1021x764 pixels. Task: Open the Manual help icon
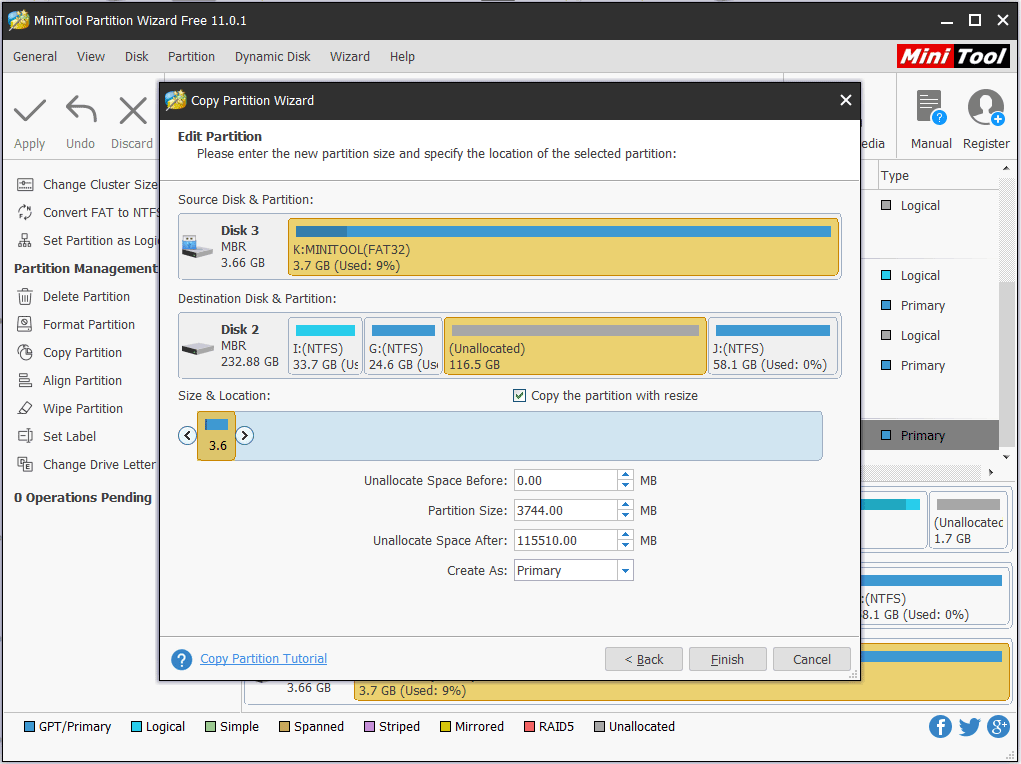(931, 107)
